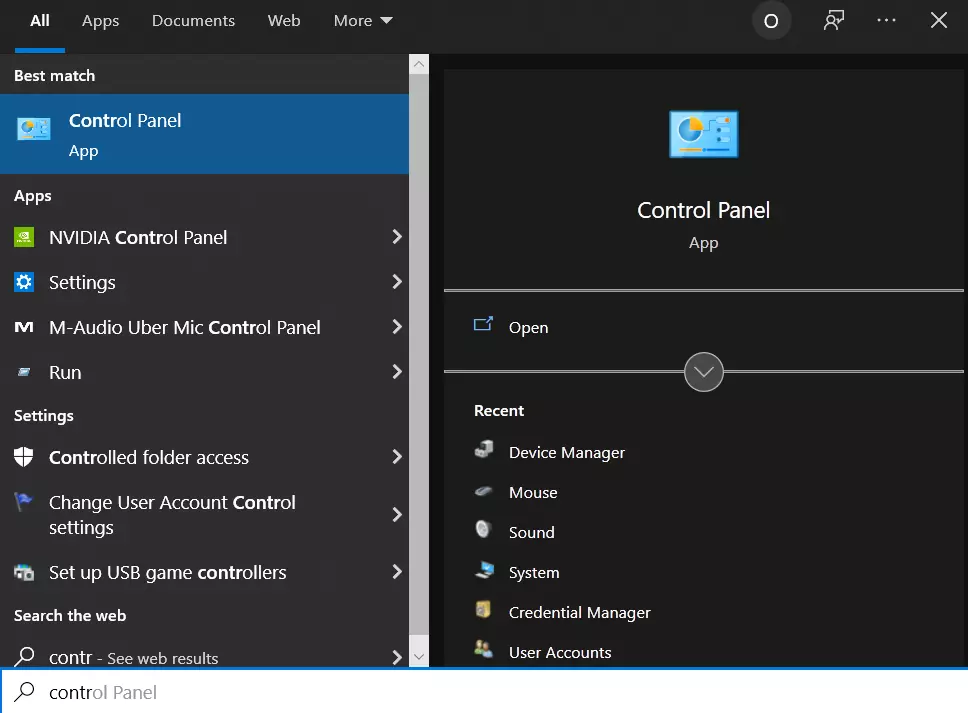The width and height of the screenshot is (968, 713).
Task: Expand Set up USB game controllers arrow
Action: click(x=397, y=572)
